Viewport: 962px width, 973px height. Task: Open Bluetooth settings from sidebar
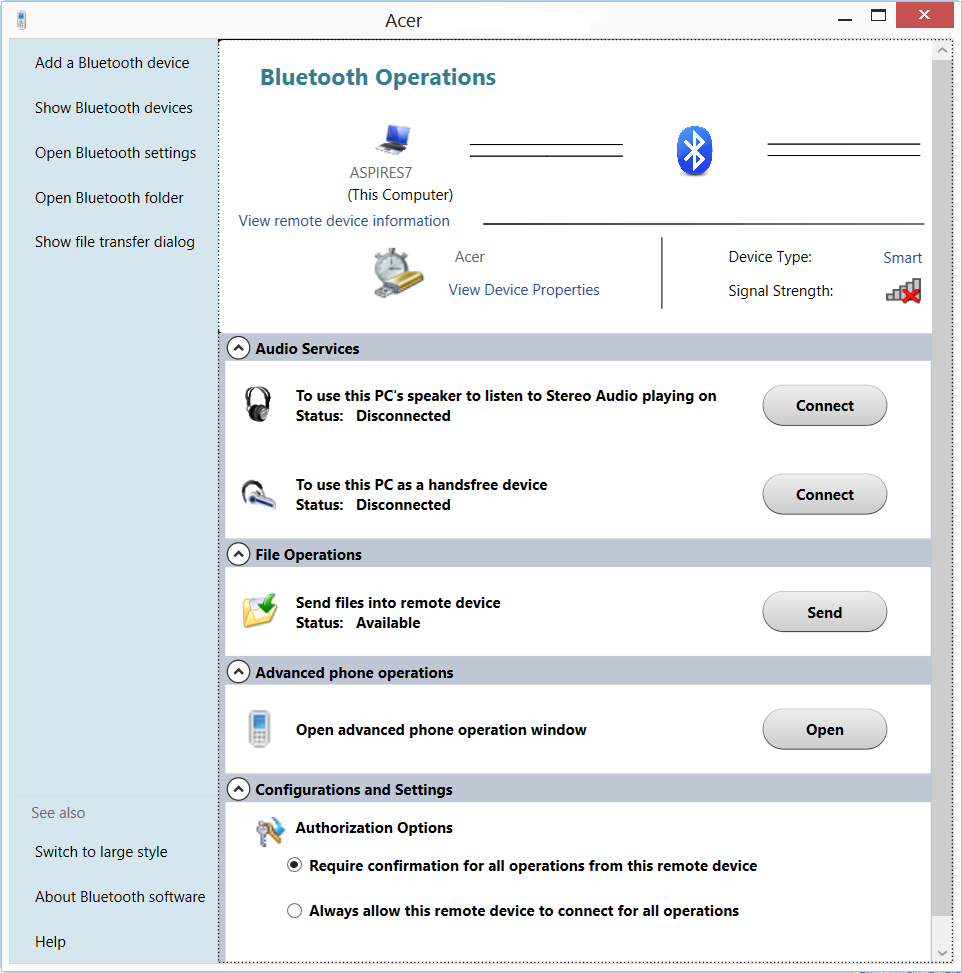coord(115,153)
